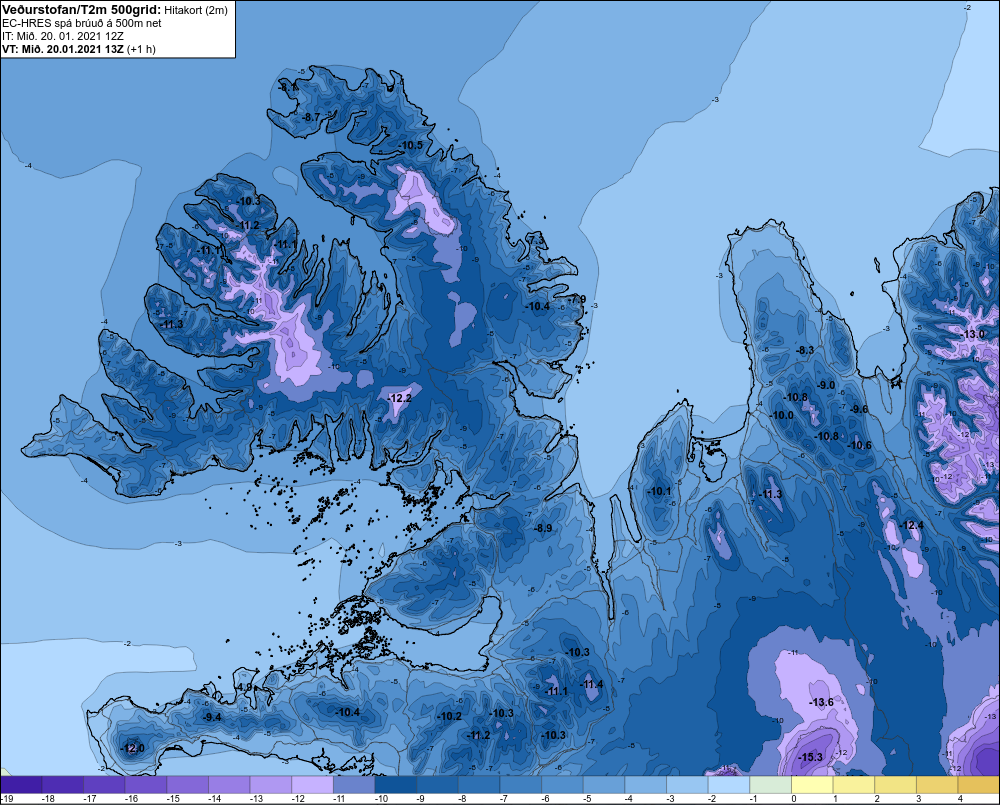This screenshot has height=805, width=1000.
Task: Click legend swatch between -3 and -2
Action: point(687,785)
